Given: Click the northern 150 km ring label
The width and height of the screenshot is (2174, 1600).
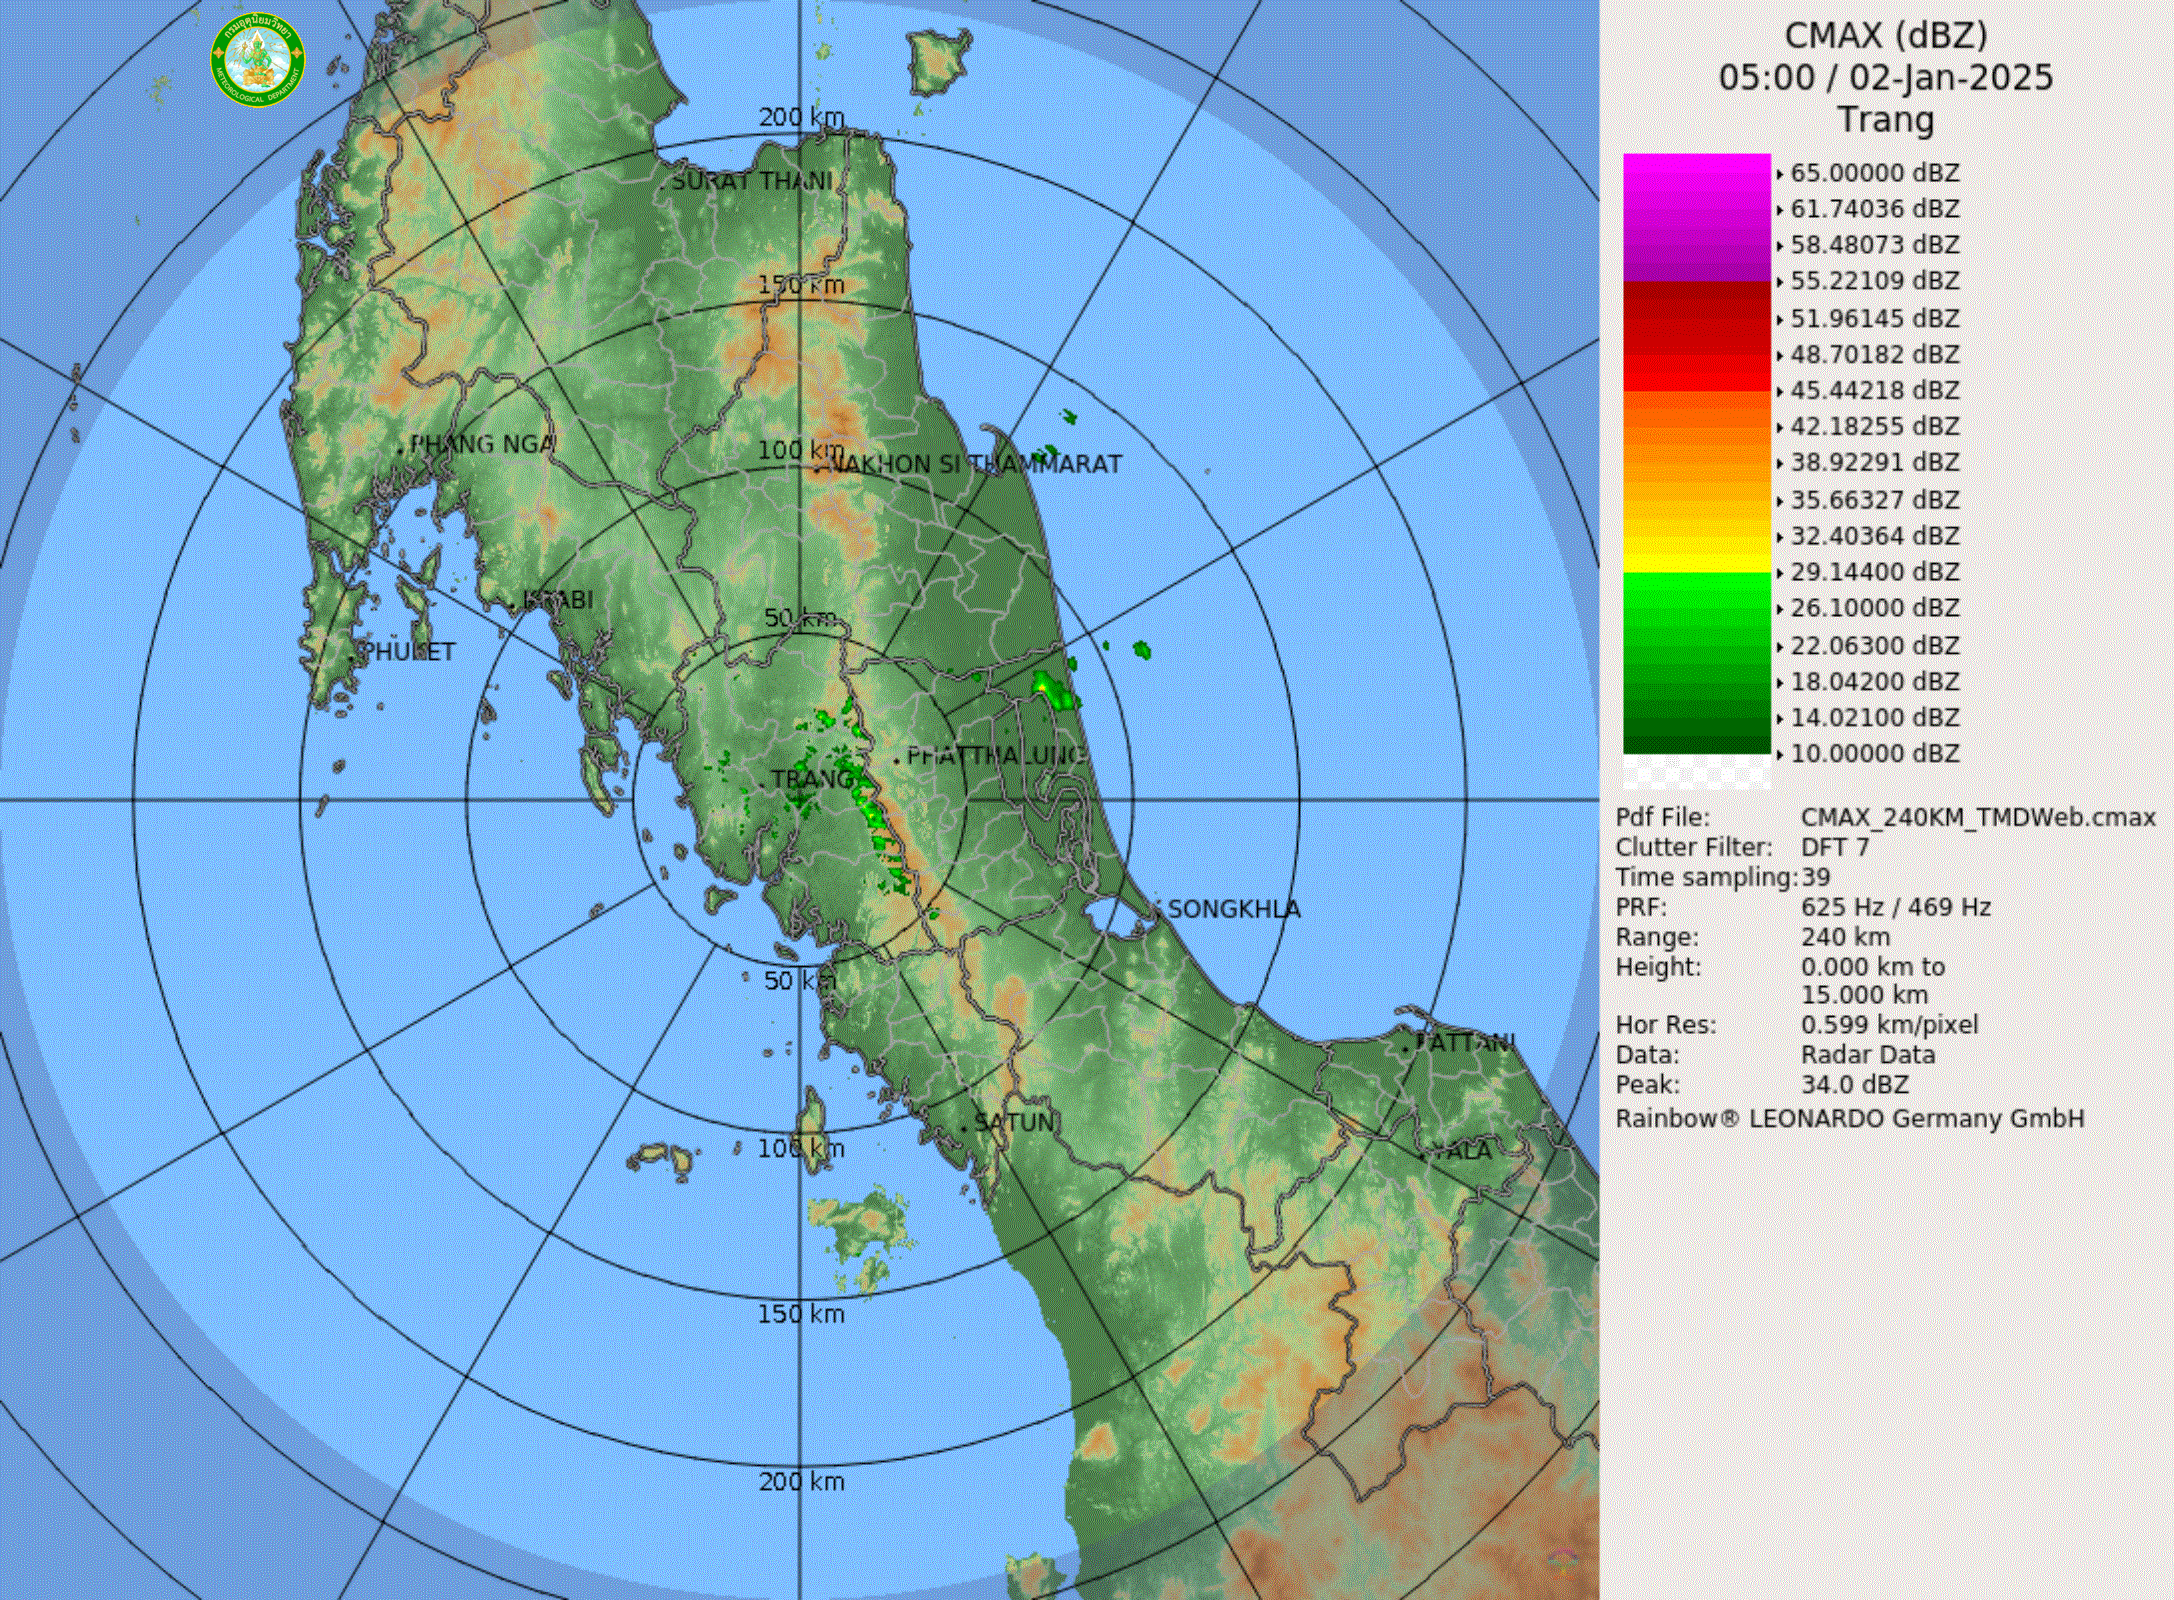Looking at the screenshot, I should pyautogui.click(x=801, y=285).
